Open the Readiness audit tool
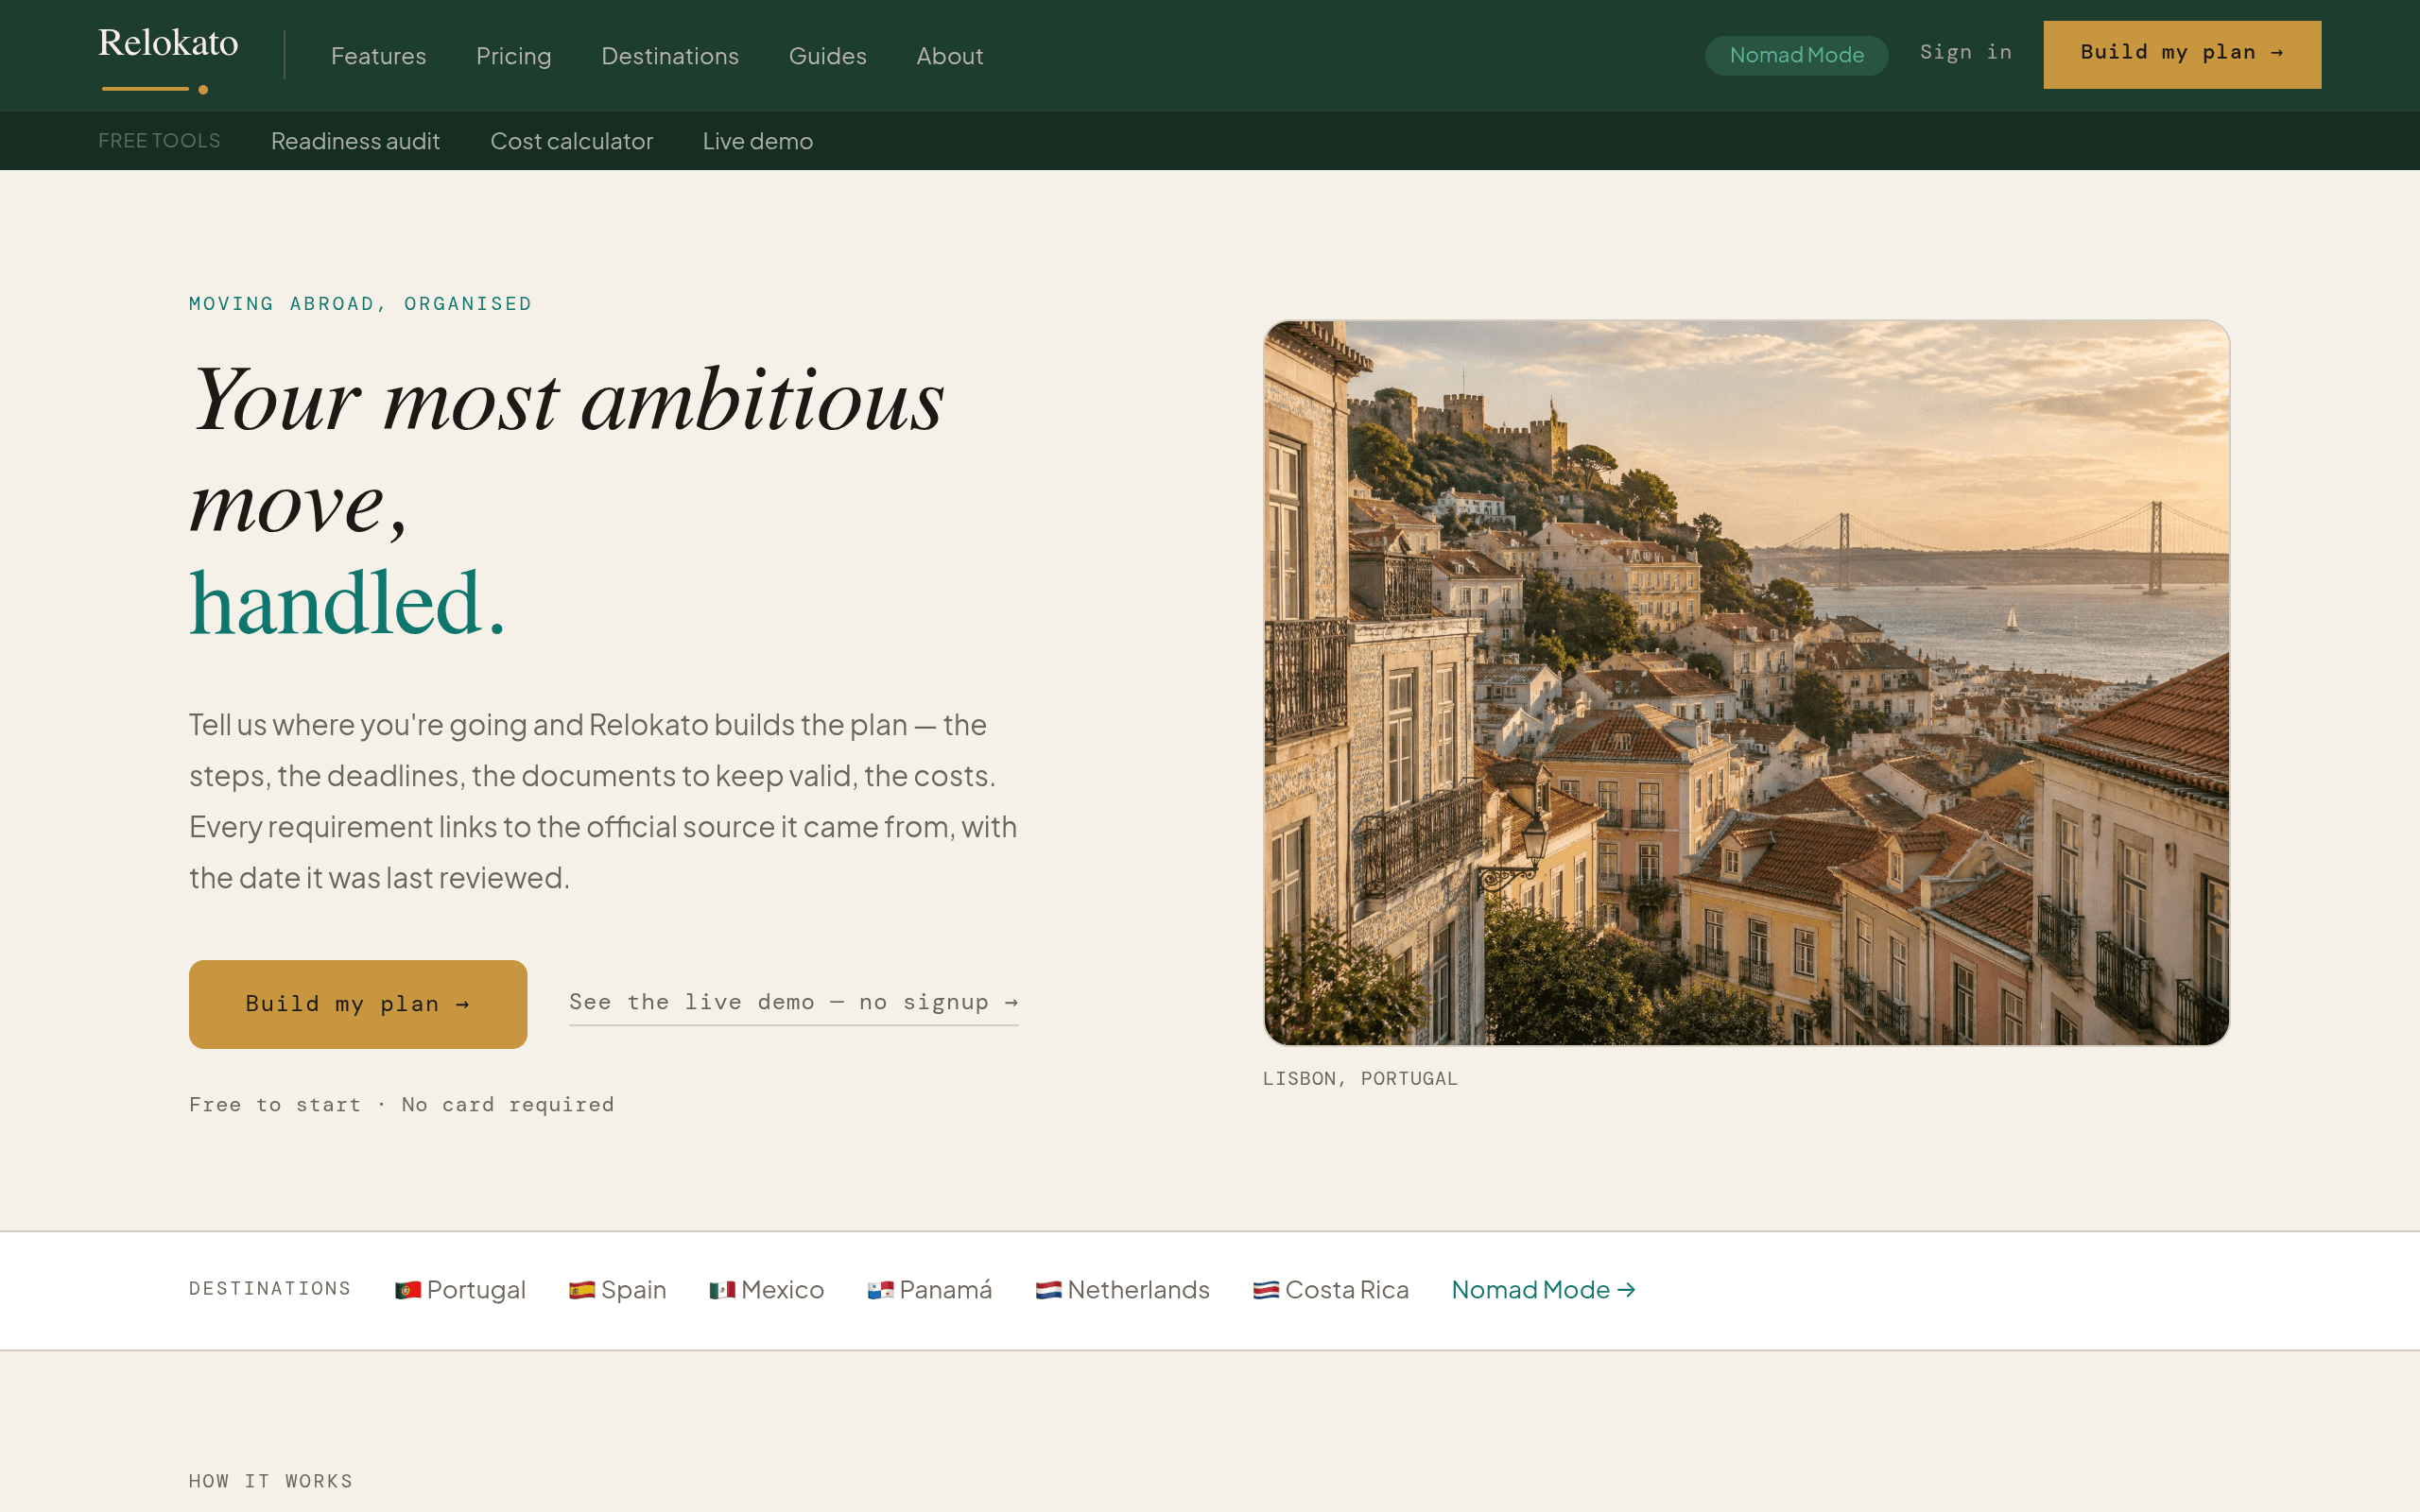2420x1512 pixels. pos(355,141)
